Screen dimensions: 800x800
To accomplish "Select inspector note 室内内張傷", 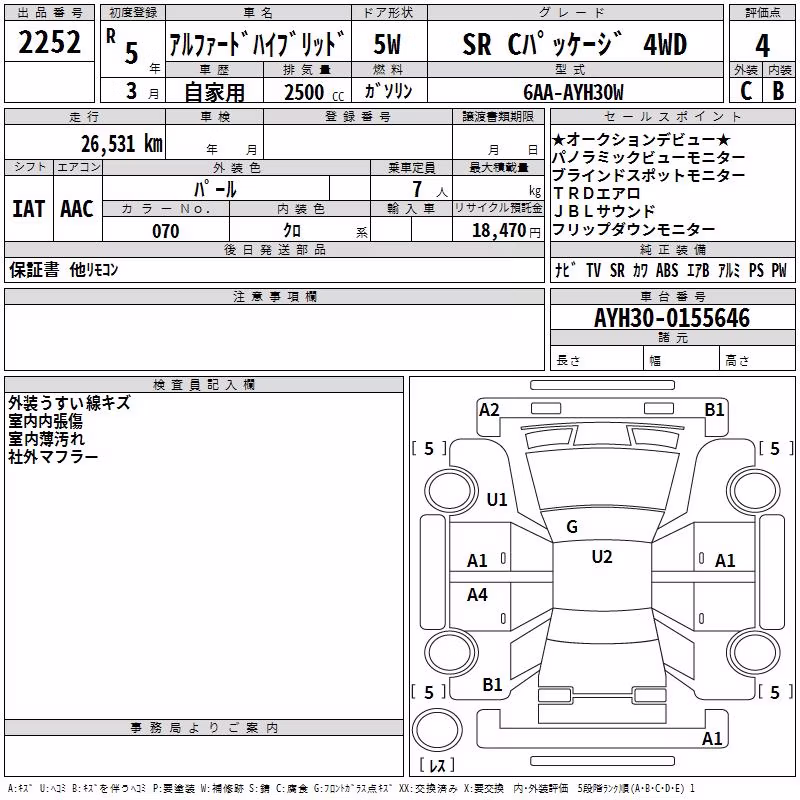I will 45,421.
